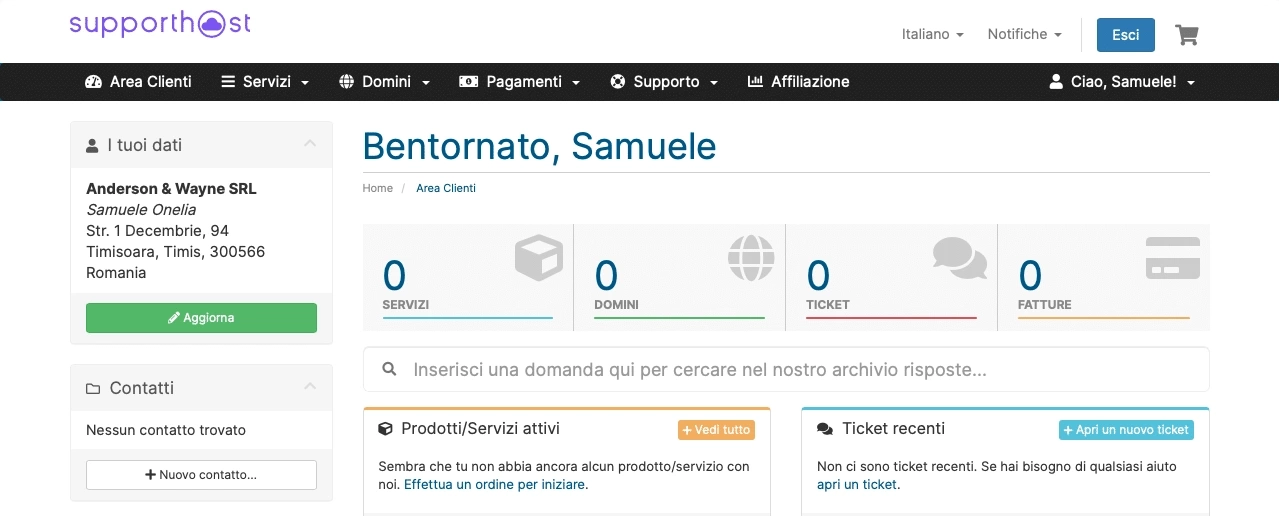
Task: Follow the Effettua un ordine per iniziare link
Action: [496, 485]
